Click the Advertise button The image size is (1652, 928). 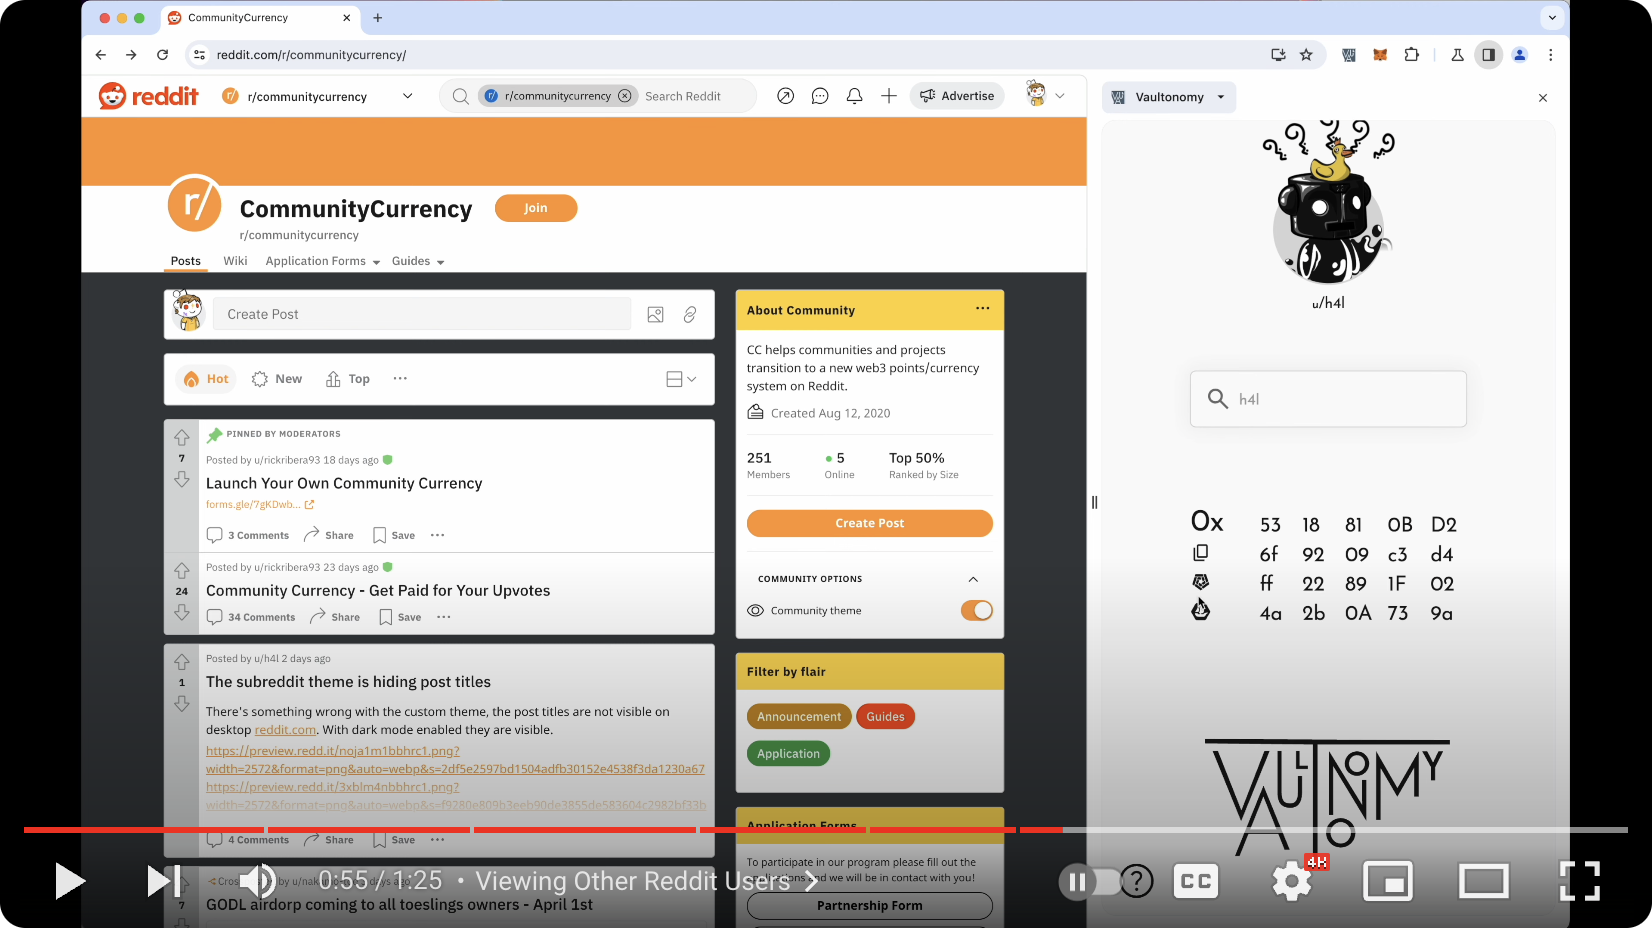pyautogui.click(x=957, y=96)
